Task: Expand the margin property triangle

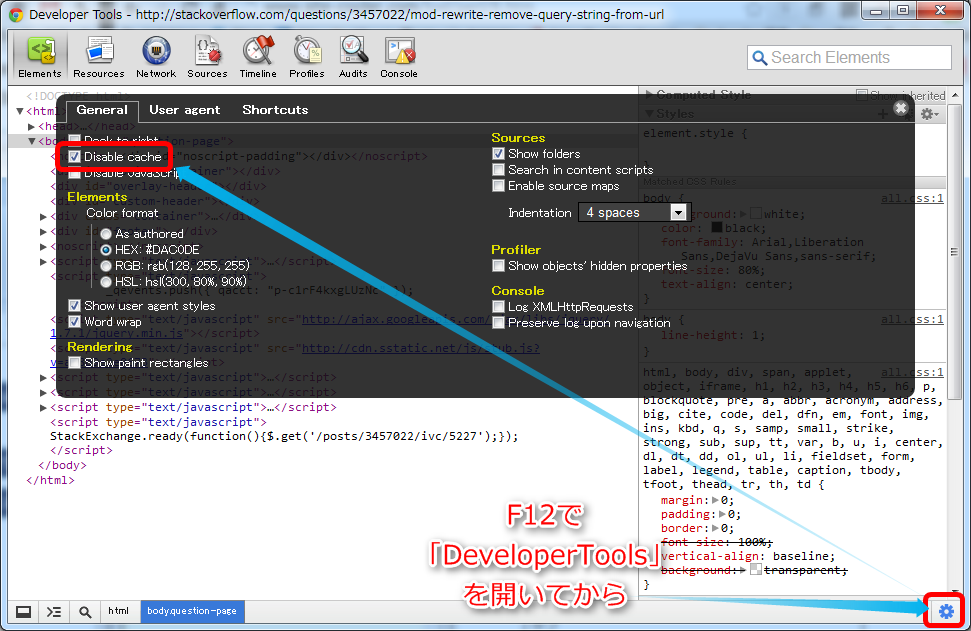Action: point(715,500)
